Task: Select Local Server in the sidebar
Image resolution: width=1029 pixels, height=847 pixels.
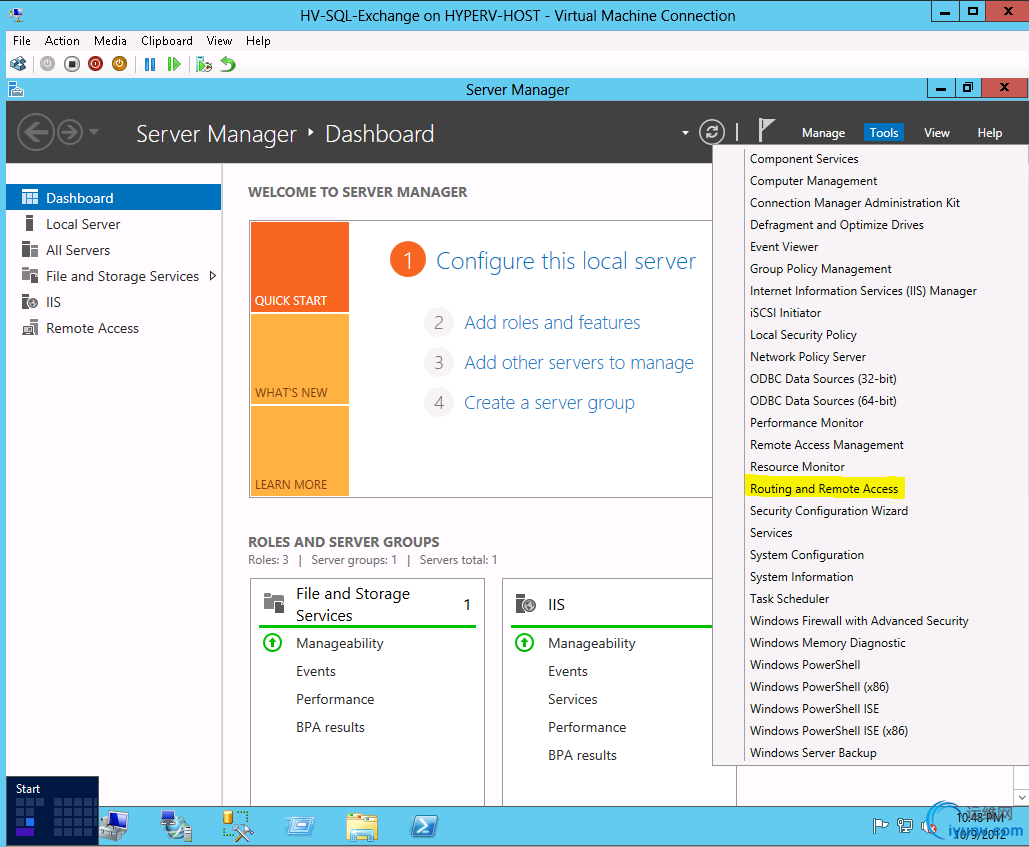Action: (83, 224)
